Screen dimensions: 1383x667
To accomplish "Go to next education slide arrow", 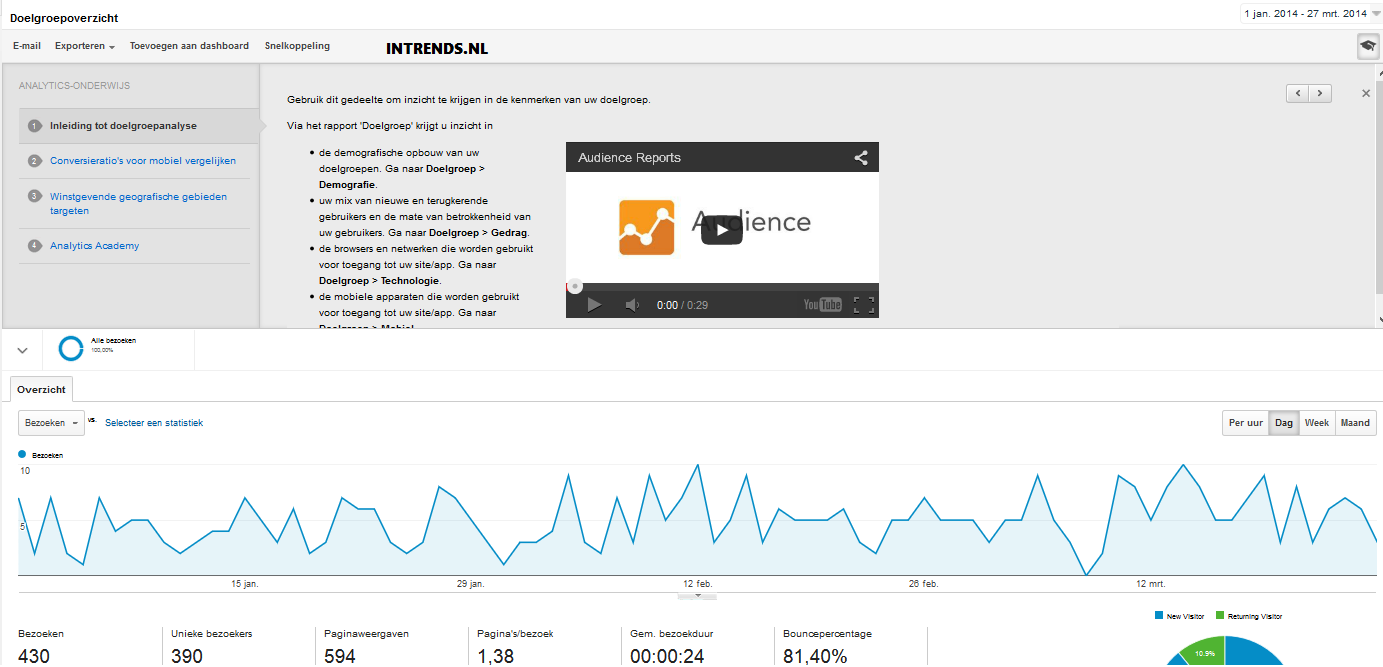I will pyautogui.click(x=1320, y=93).
